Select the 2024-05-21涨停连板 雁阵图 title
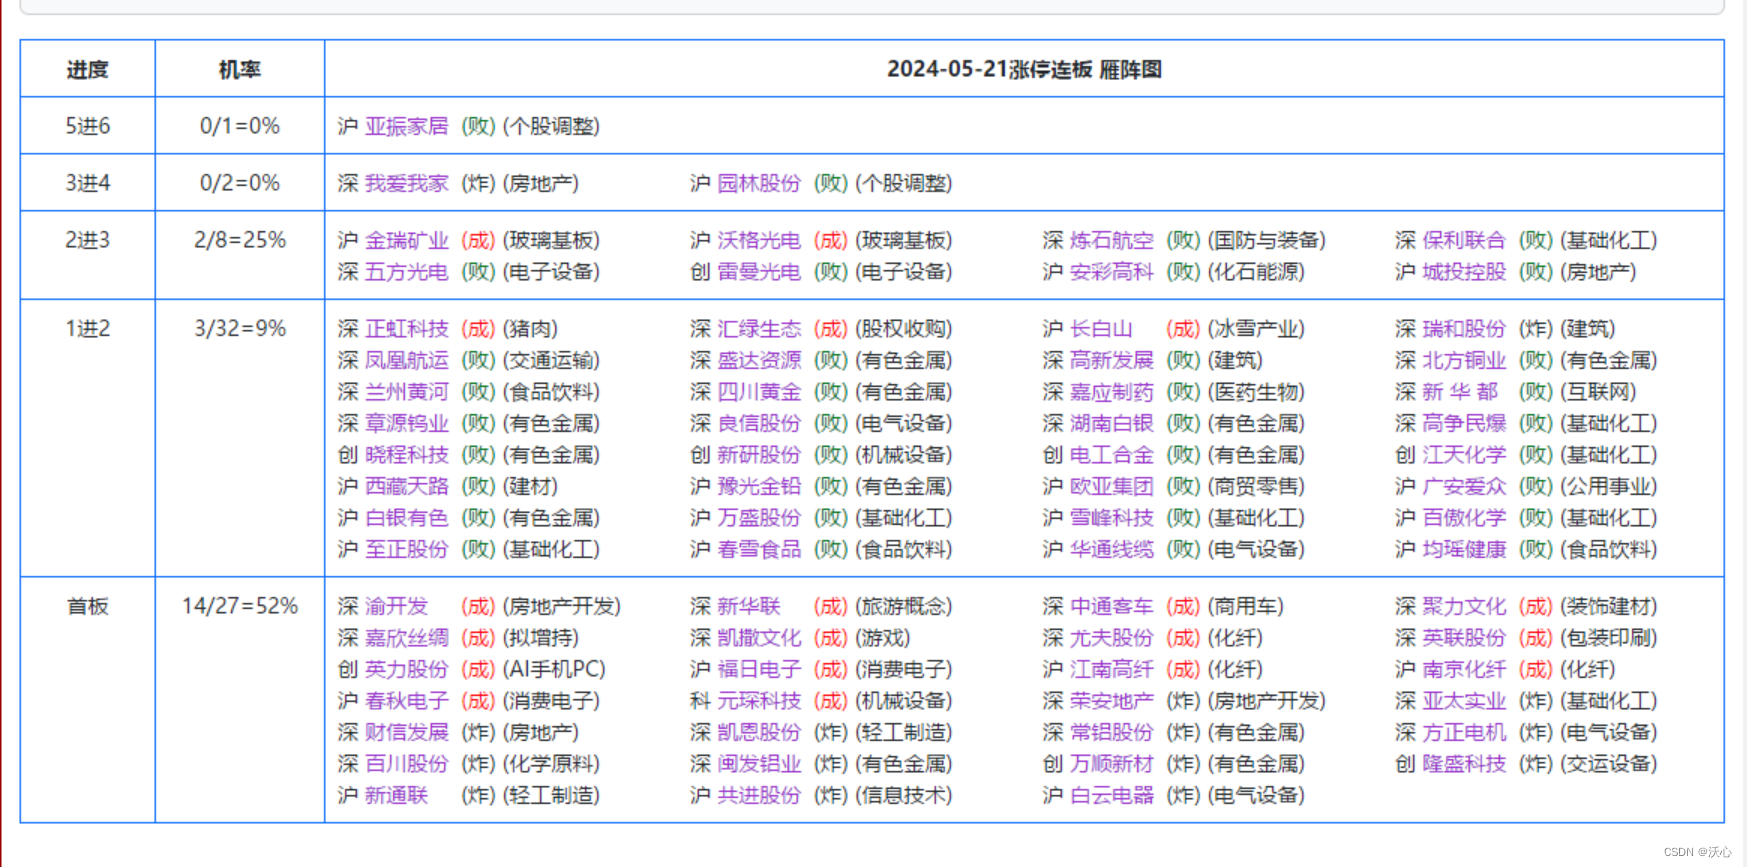Image resolution: width=1747 pixels, height=867 pixels. tap(1024, 70)
